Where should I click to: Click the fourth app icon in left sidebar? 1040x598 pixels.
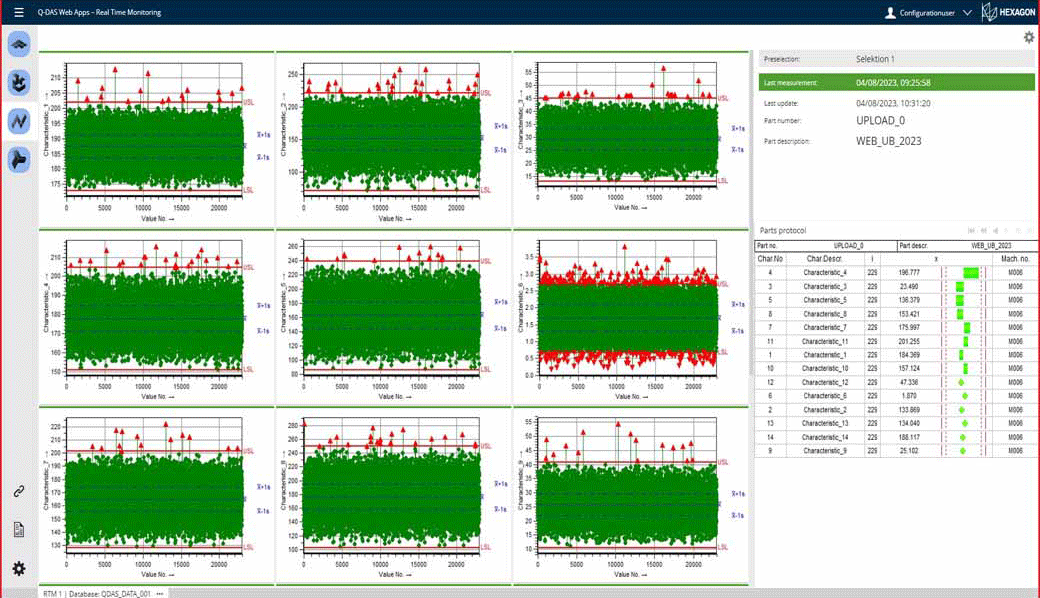(19, 159)
